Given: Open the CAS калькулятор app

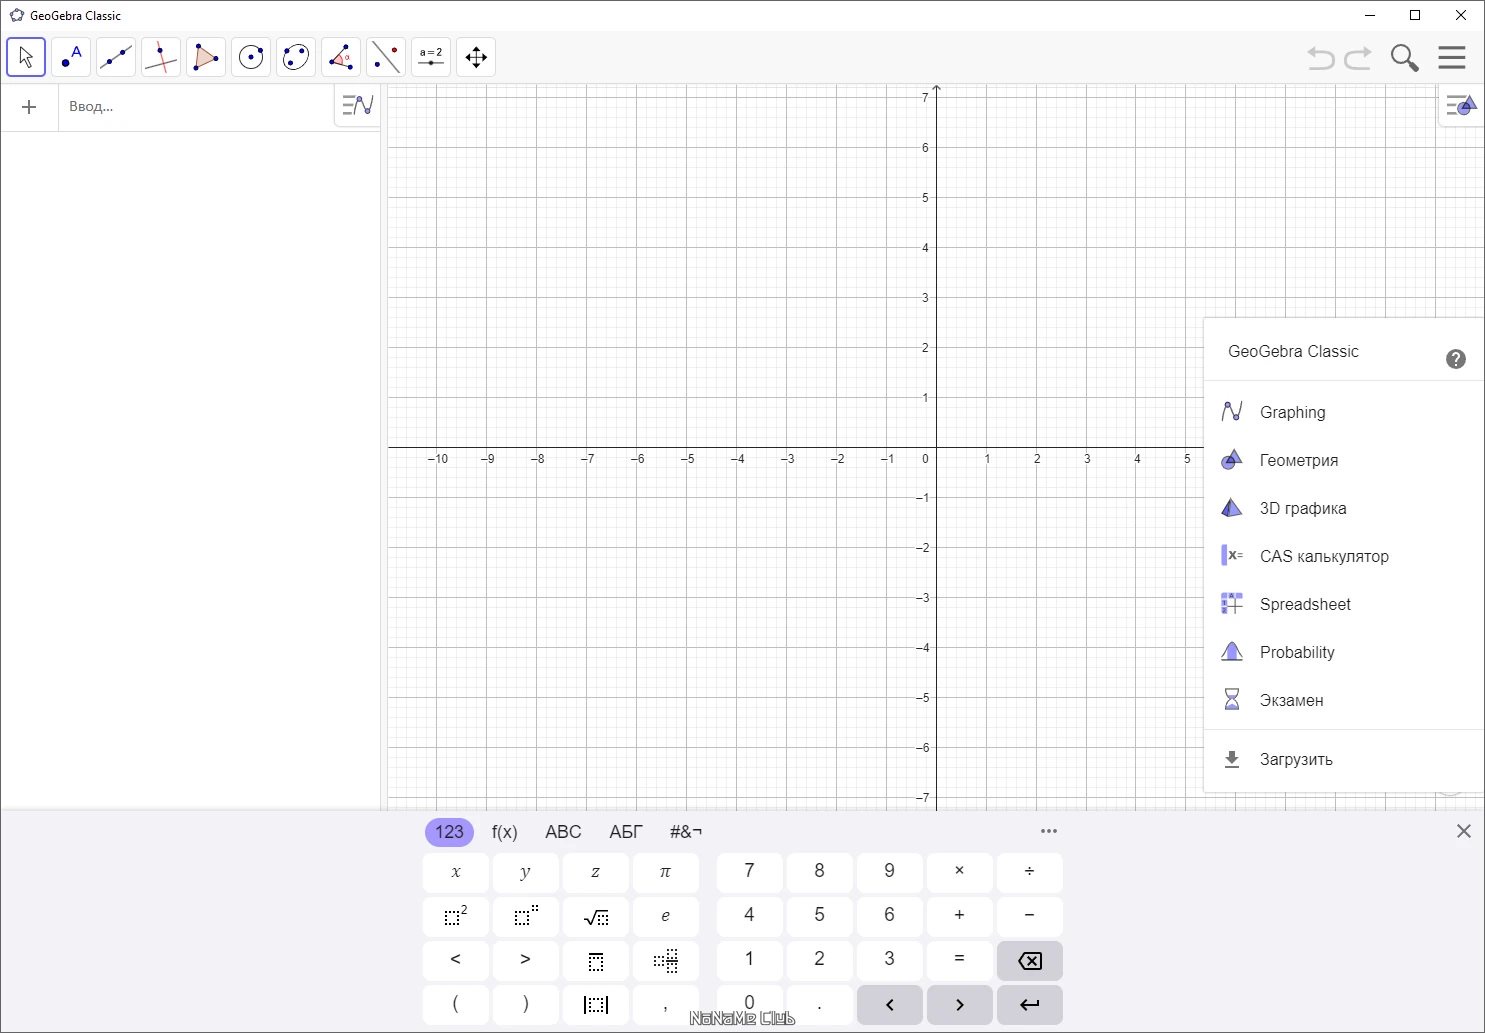Looking at the screenshot, I should pos(1344,556).
